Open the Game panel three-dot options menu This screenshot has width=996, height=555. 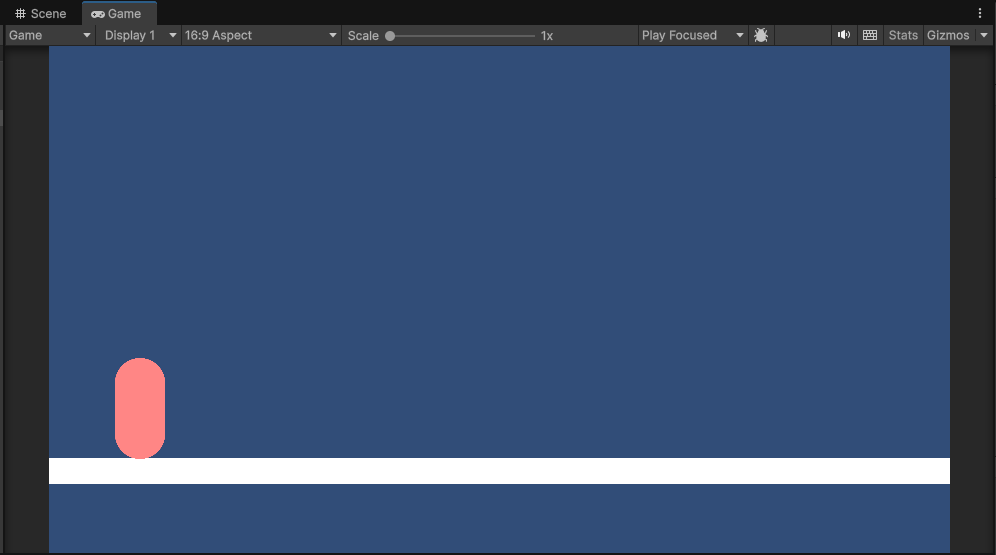(x=979, y=13)
